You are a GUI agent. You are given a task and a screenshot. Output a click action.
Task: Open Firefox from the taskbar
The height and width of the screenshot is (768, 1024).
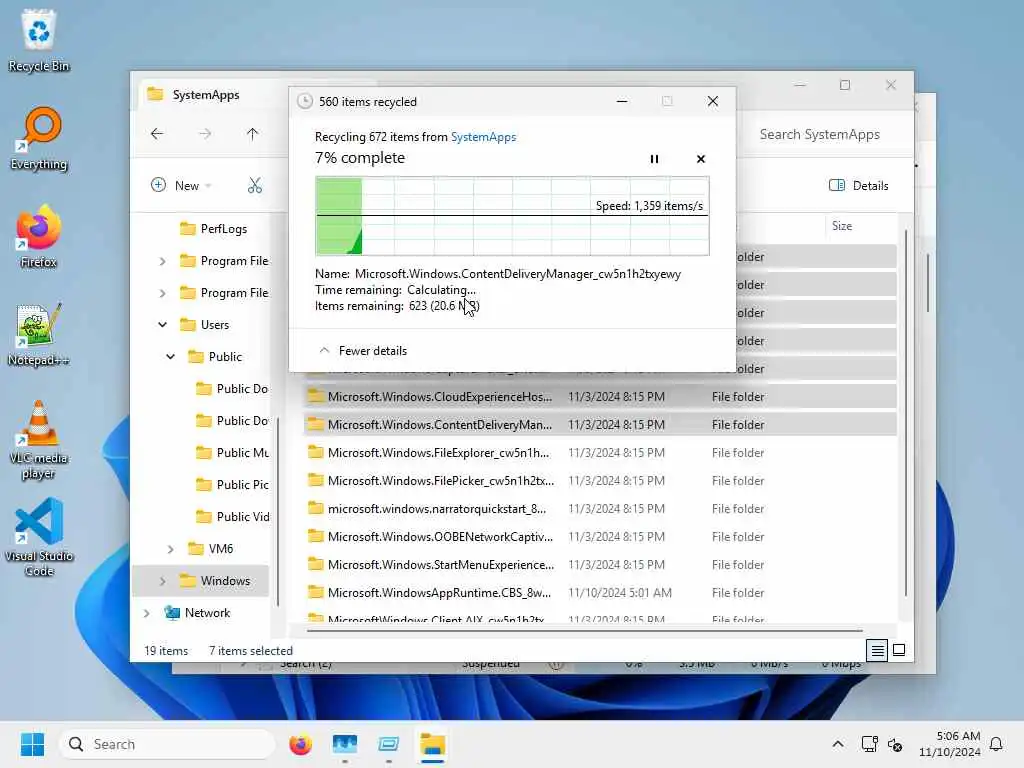click(x=300, y=744)
